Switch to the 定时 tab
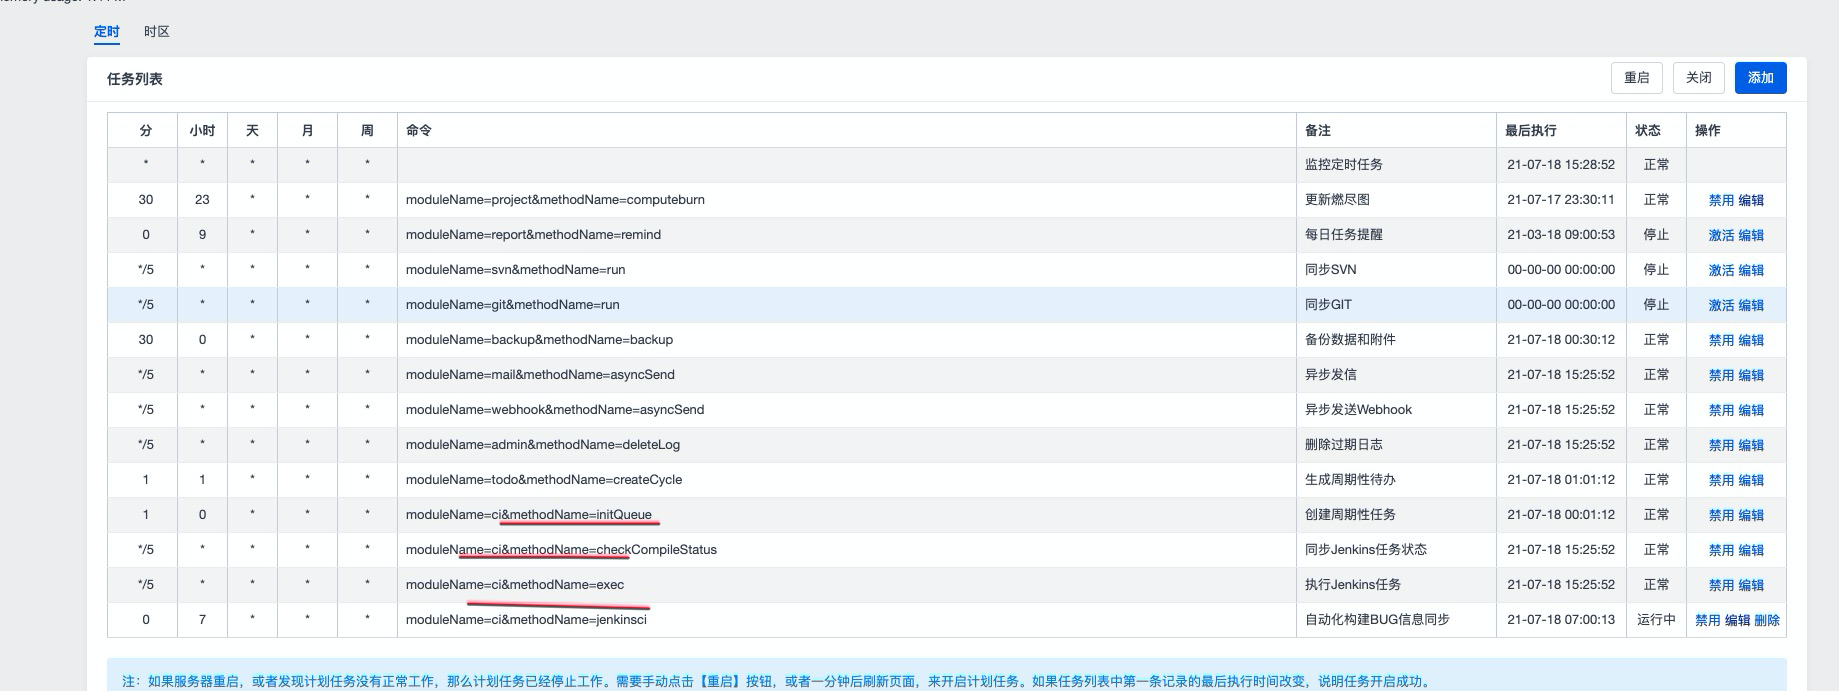1839x691 pixels. 107,31
